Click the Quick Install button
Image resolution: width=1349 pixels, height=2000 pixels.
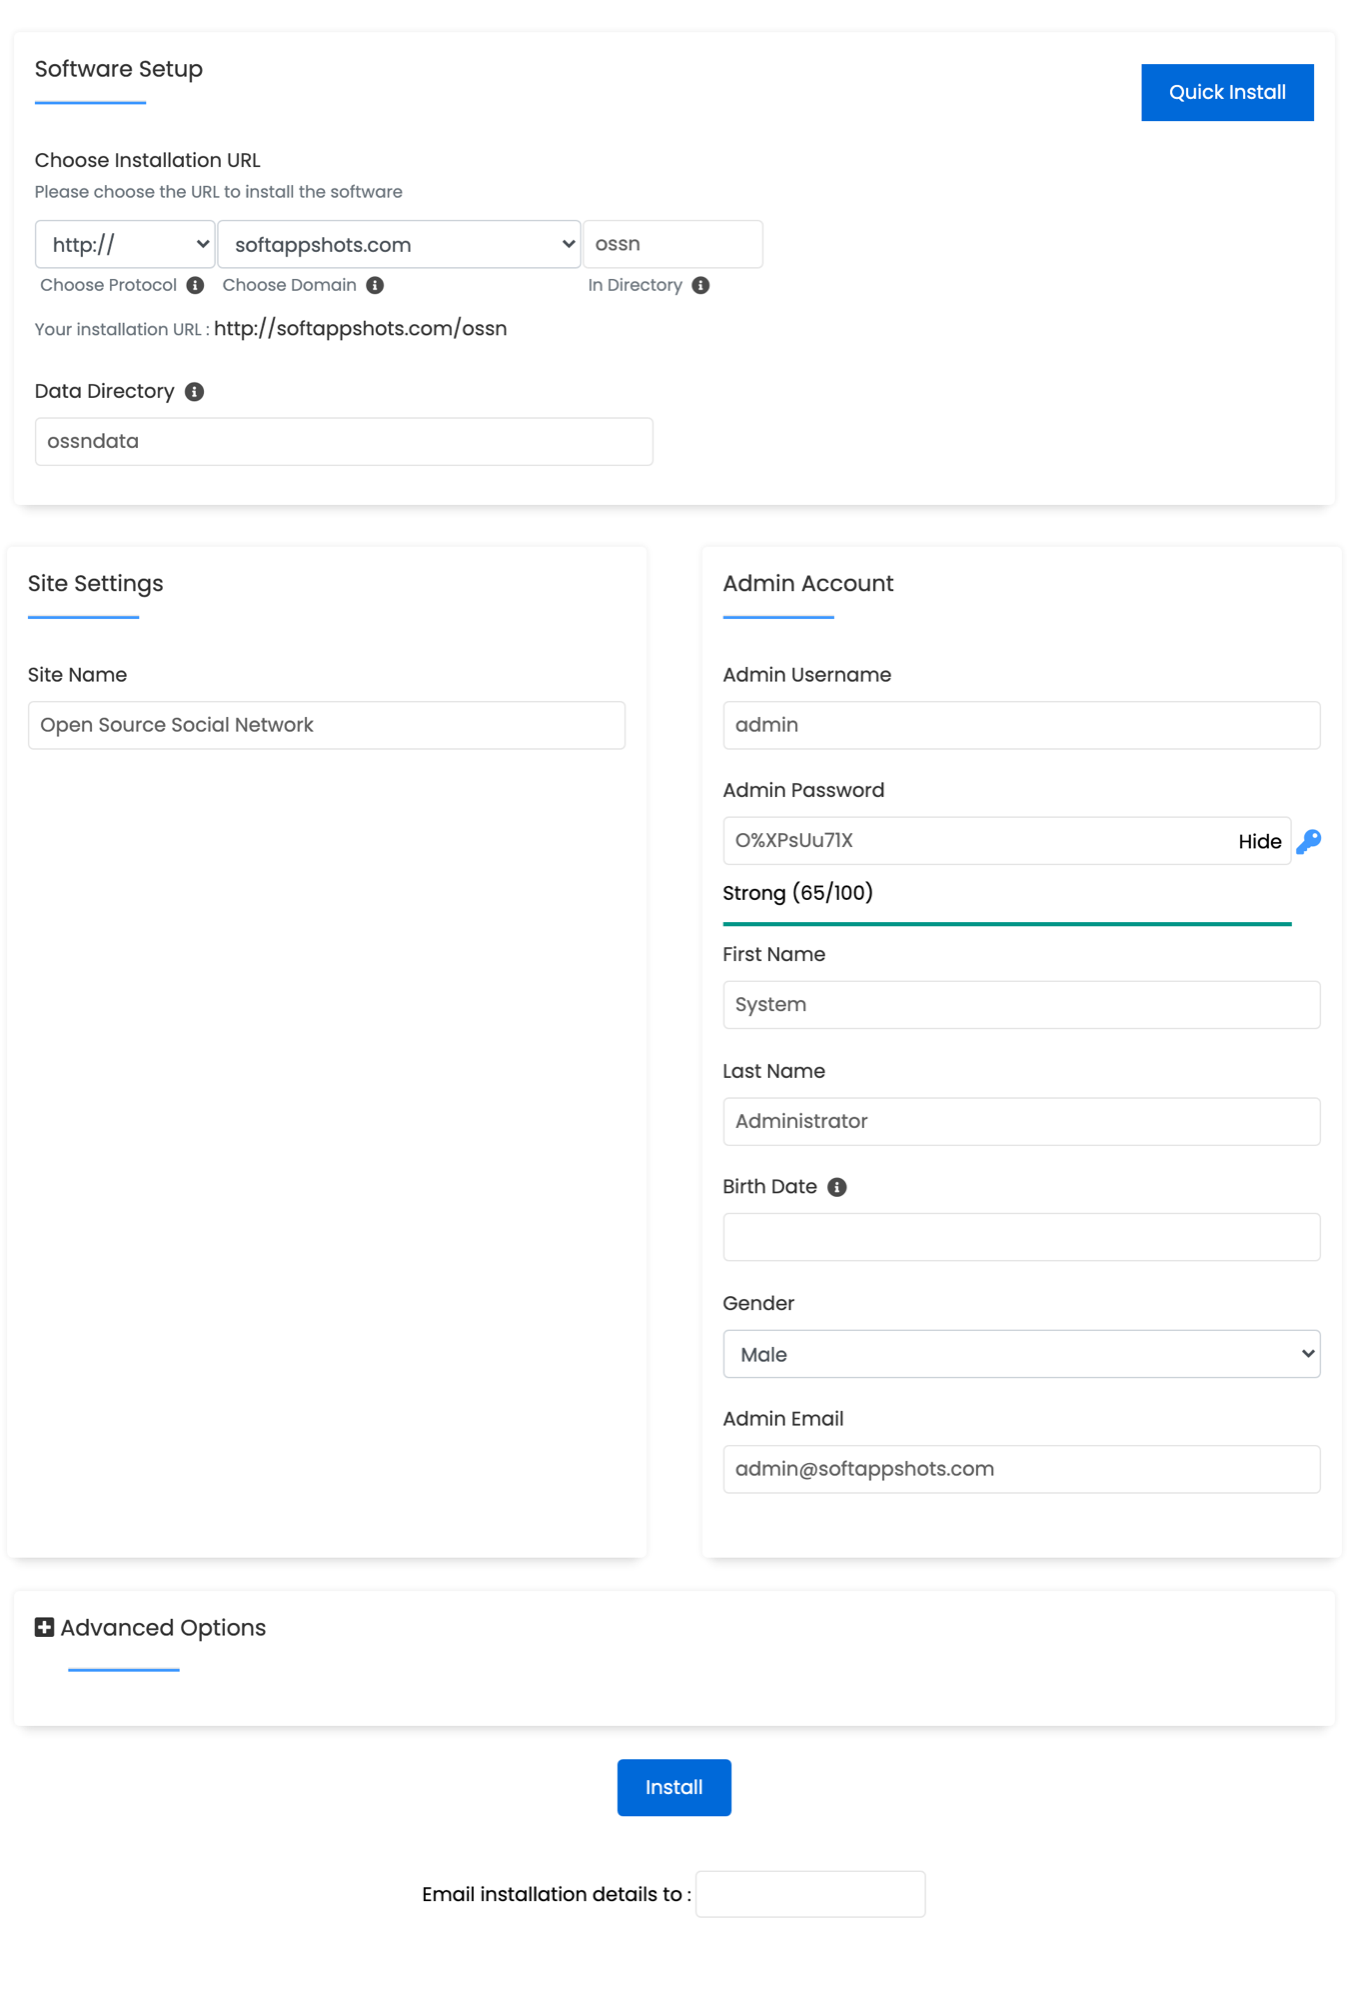(1227, 92)
